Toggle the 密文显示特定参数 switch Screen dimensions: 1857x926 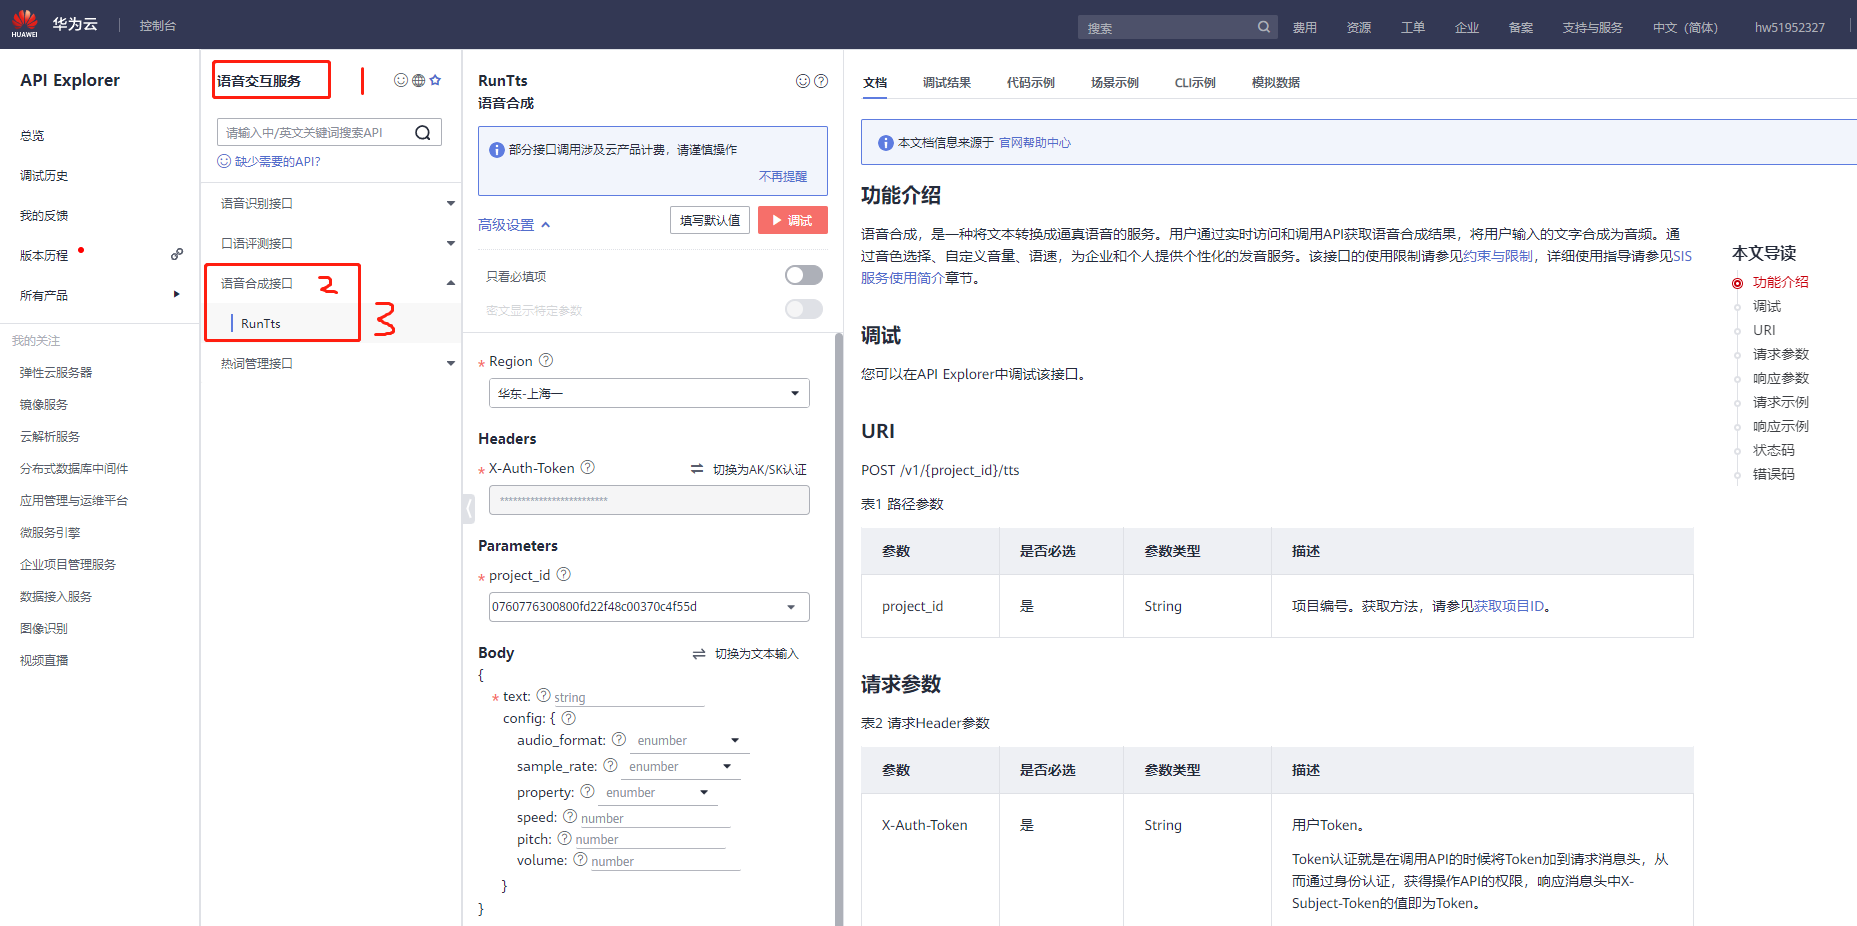[804, 309]
